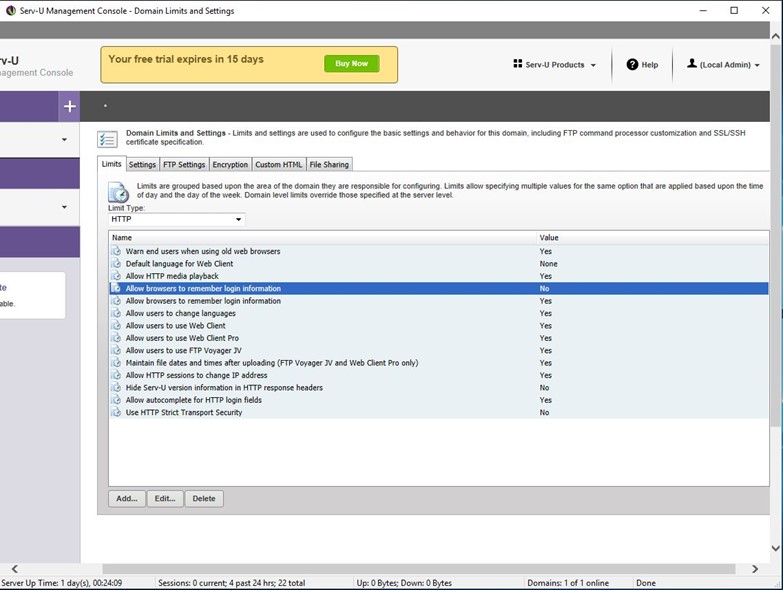This screenshot has width=783, height=590.
Task: Click the Name column header
Action: coord(323,238)
